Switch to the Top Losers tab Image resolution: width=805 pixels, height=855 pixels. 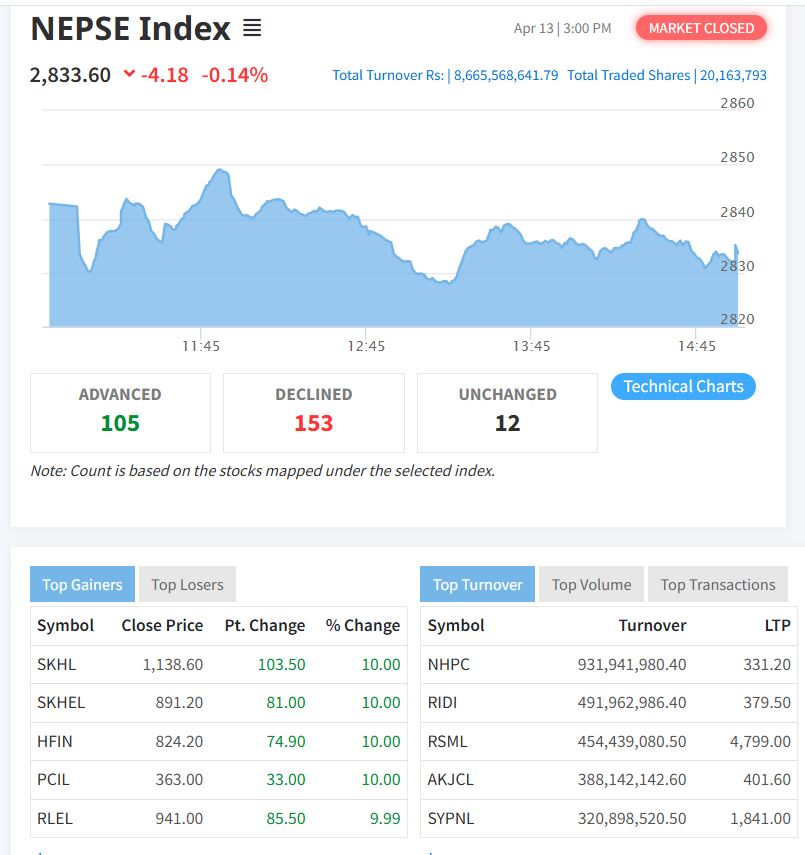pyautogui.click(x=187, y=585)
